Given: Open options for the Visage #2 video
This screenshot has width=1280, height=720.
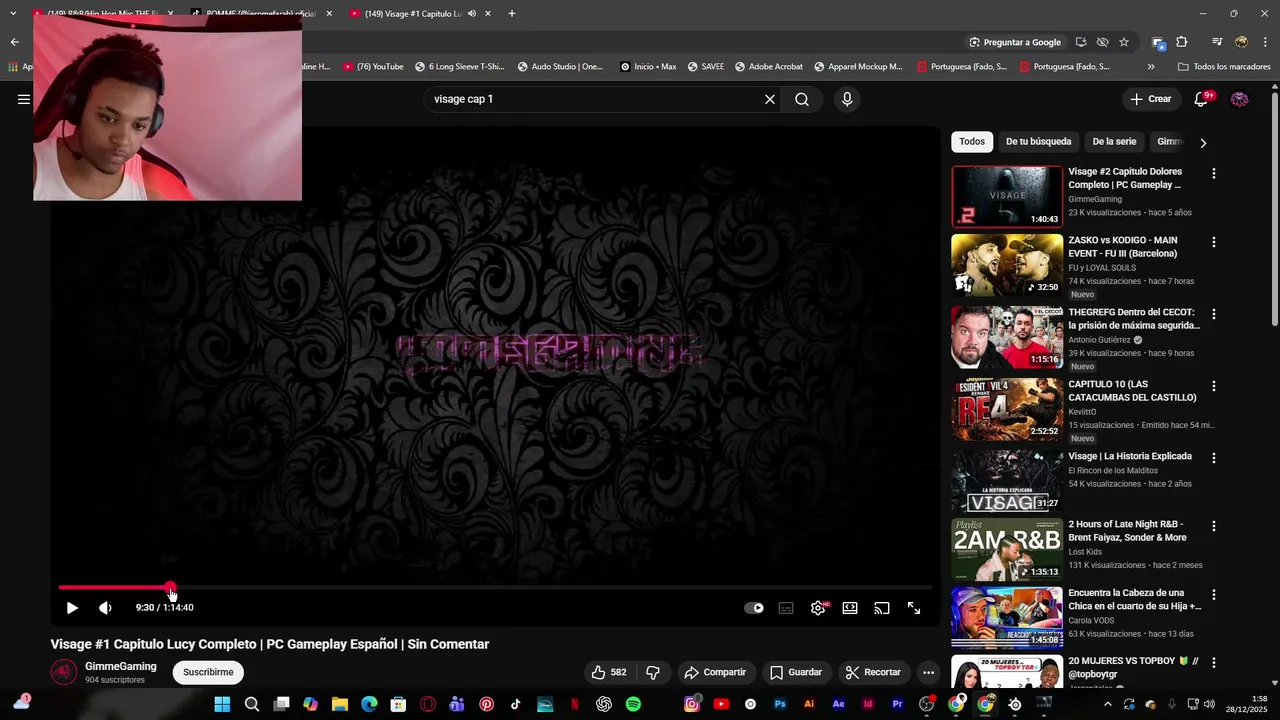Looking at the screenshot, I should tap(1214, 174).
